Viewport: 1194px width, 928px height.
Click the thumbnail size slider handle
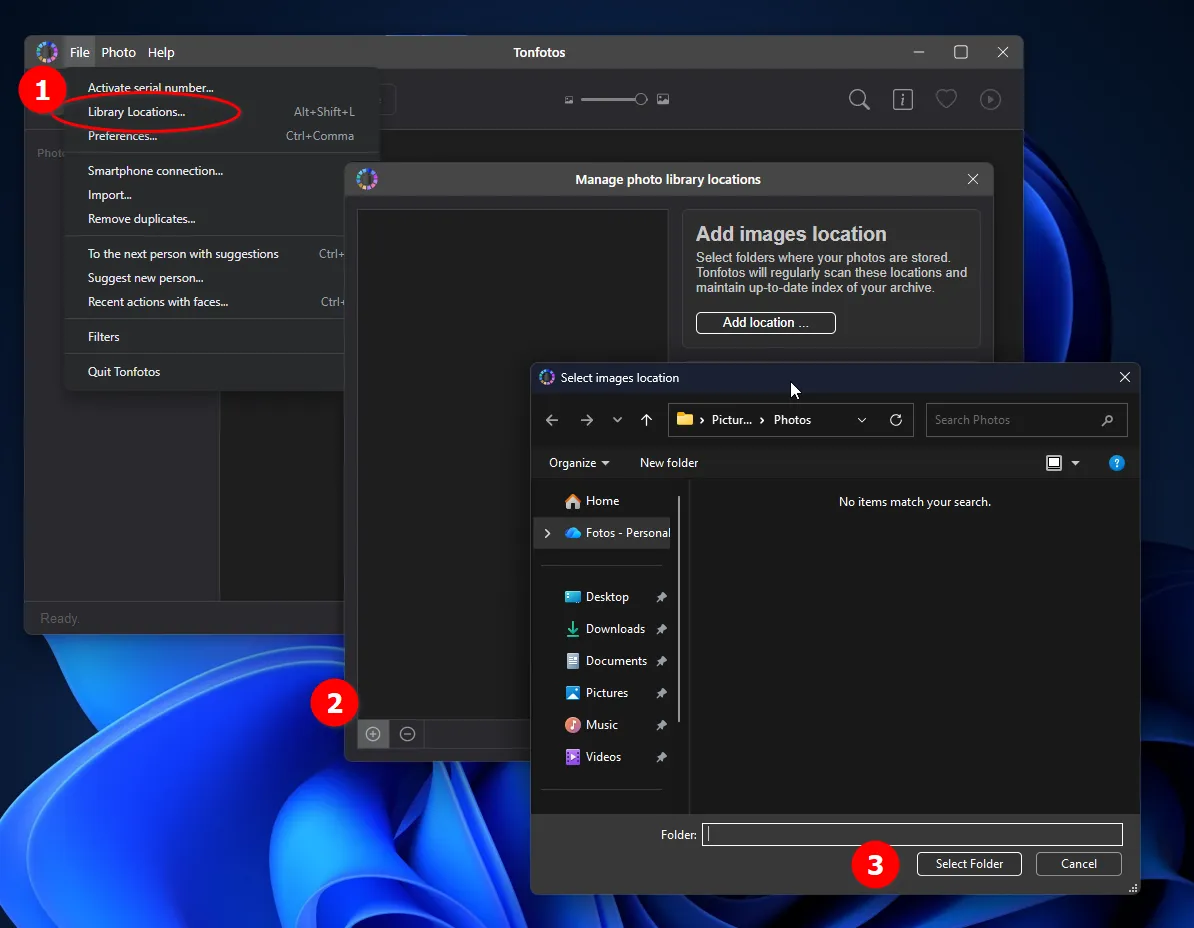click(641, 99)
